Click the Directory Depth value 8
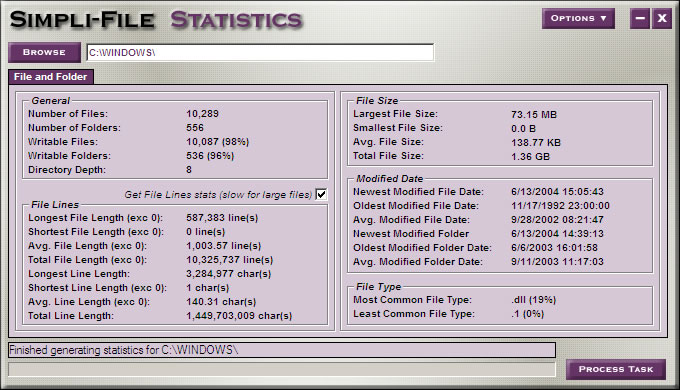680x390 pixels. [189, 170]
